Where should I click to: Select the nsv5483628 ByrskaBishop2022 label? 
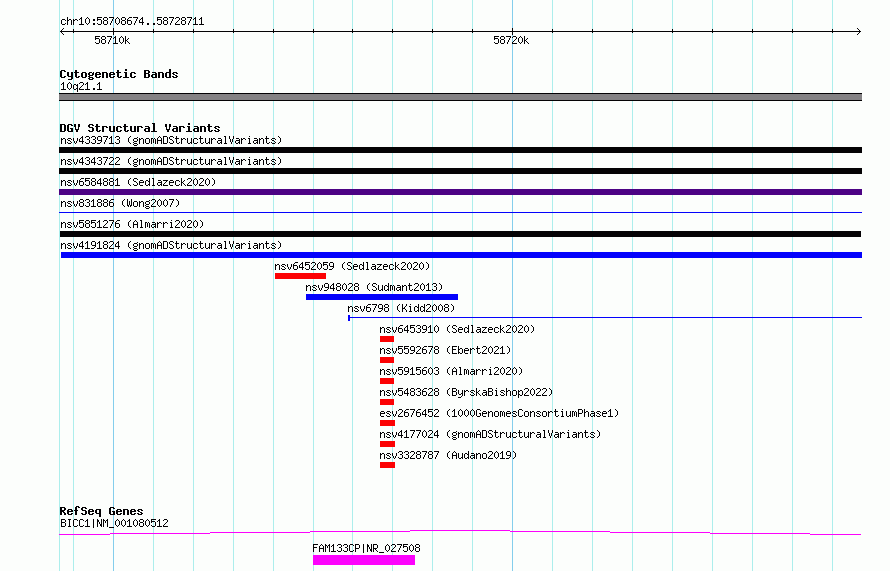pos(466,392)
